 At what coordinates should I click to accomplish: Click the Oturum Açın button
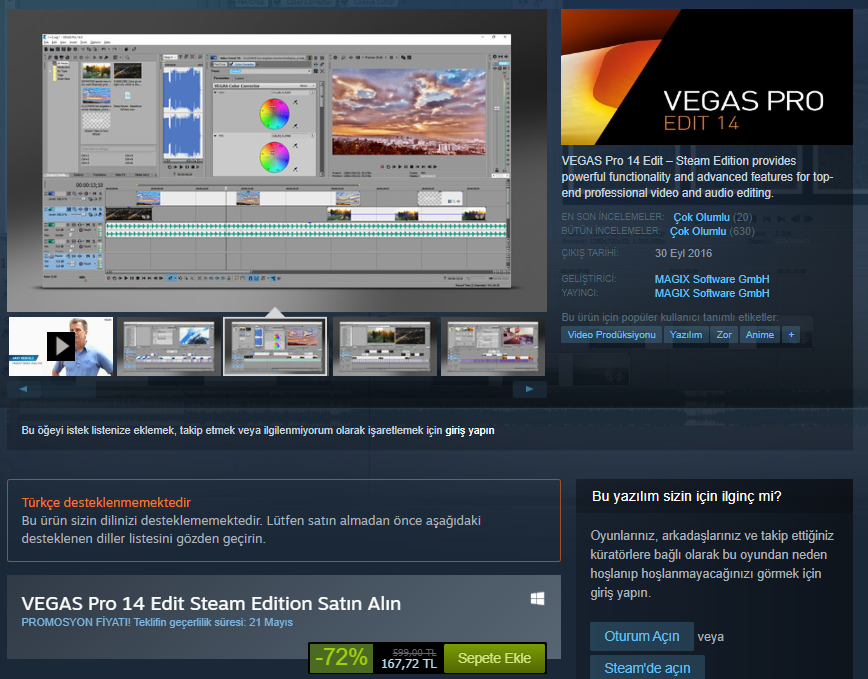pyautogui.click(x=642, y=636)
